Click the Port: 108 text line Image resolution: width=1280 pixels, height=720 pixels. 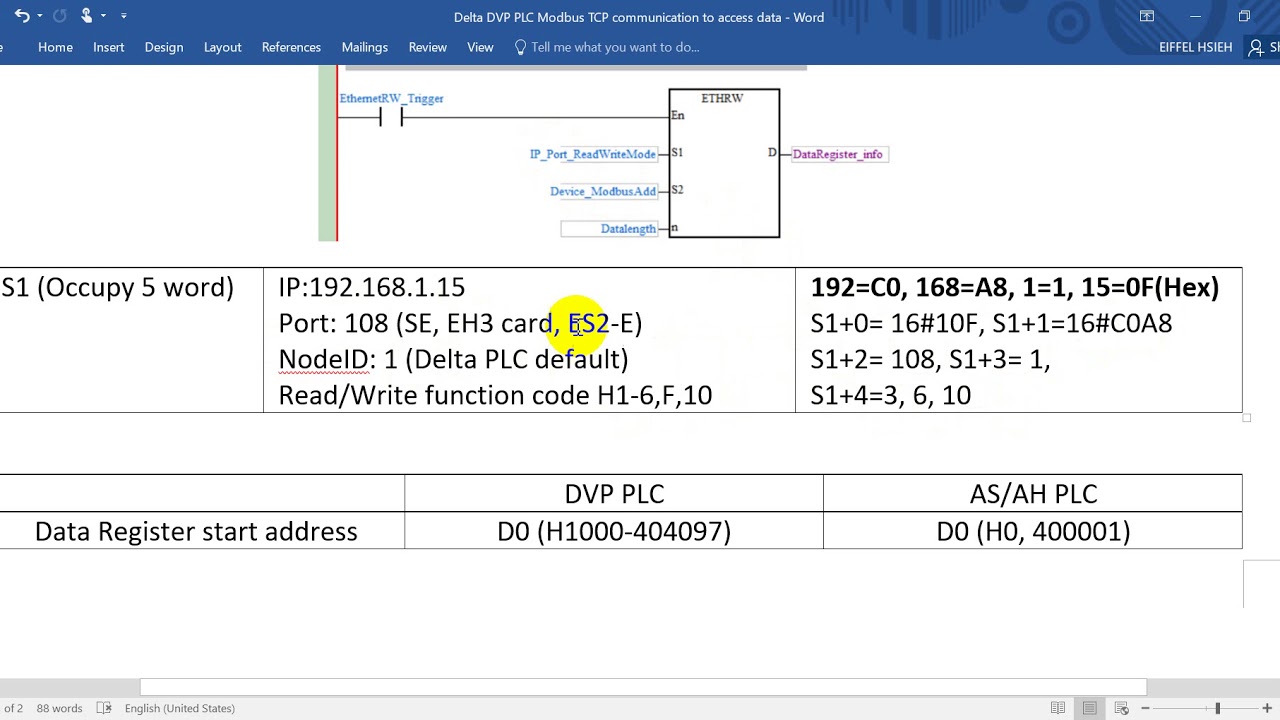(460, 323)
